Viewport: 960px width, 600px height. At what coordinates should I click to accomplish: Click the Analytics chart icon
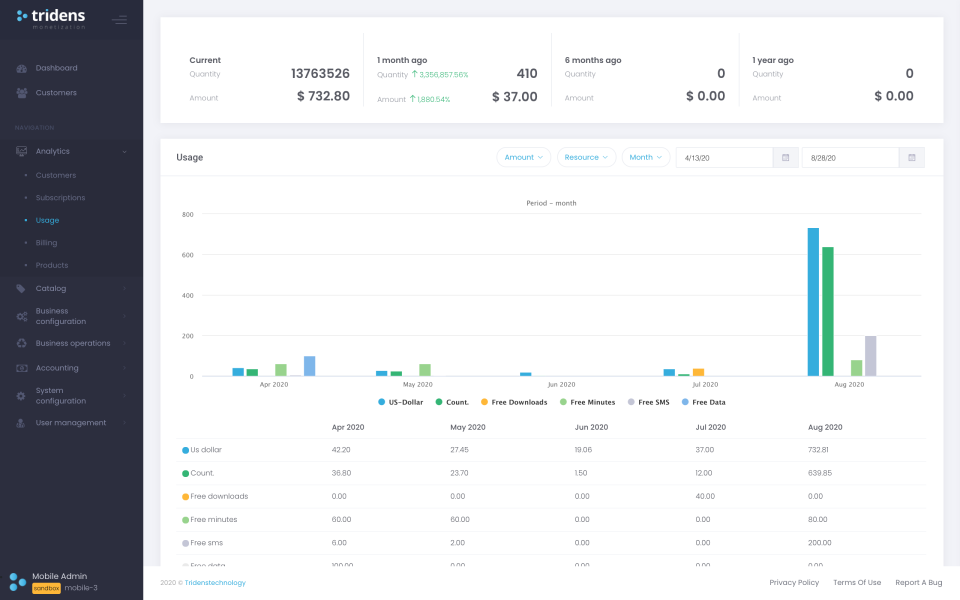click(x=22, y=152)
